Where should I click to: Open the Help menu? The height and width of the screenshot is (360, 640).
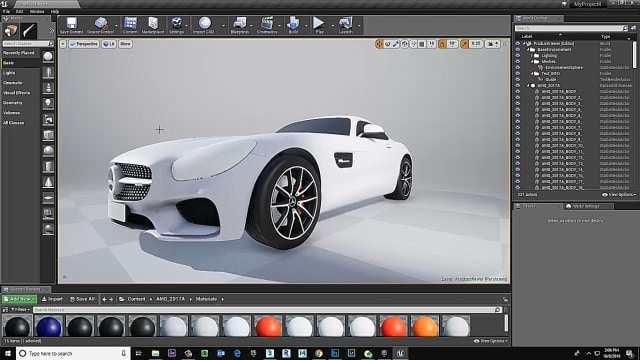55,11
